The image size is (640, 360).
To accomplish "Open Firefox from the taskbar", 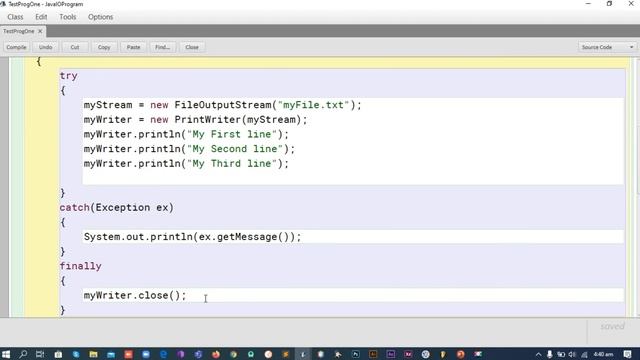I will click(216, 354).
